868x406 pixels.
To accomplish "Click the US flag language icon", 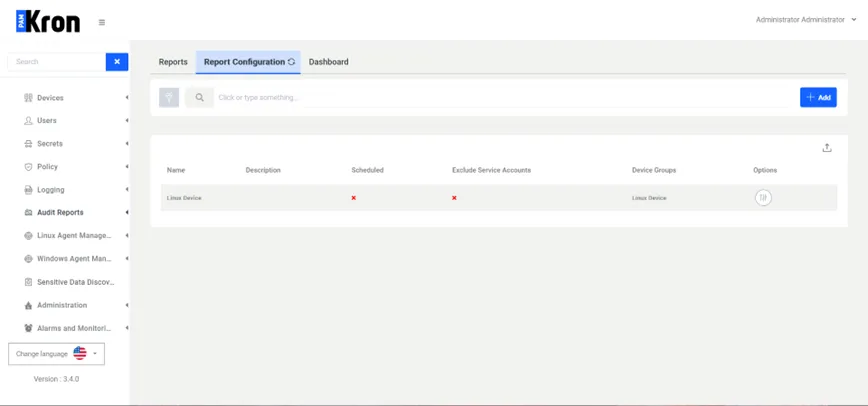I will pos(80,353).
